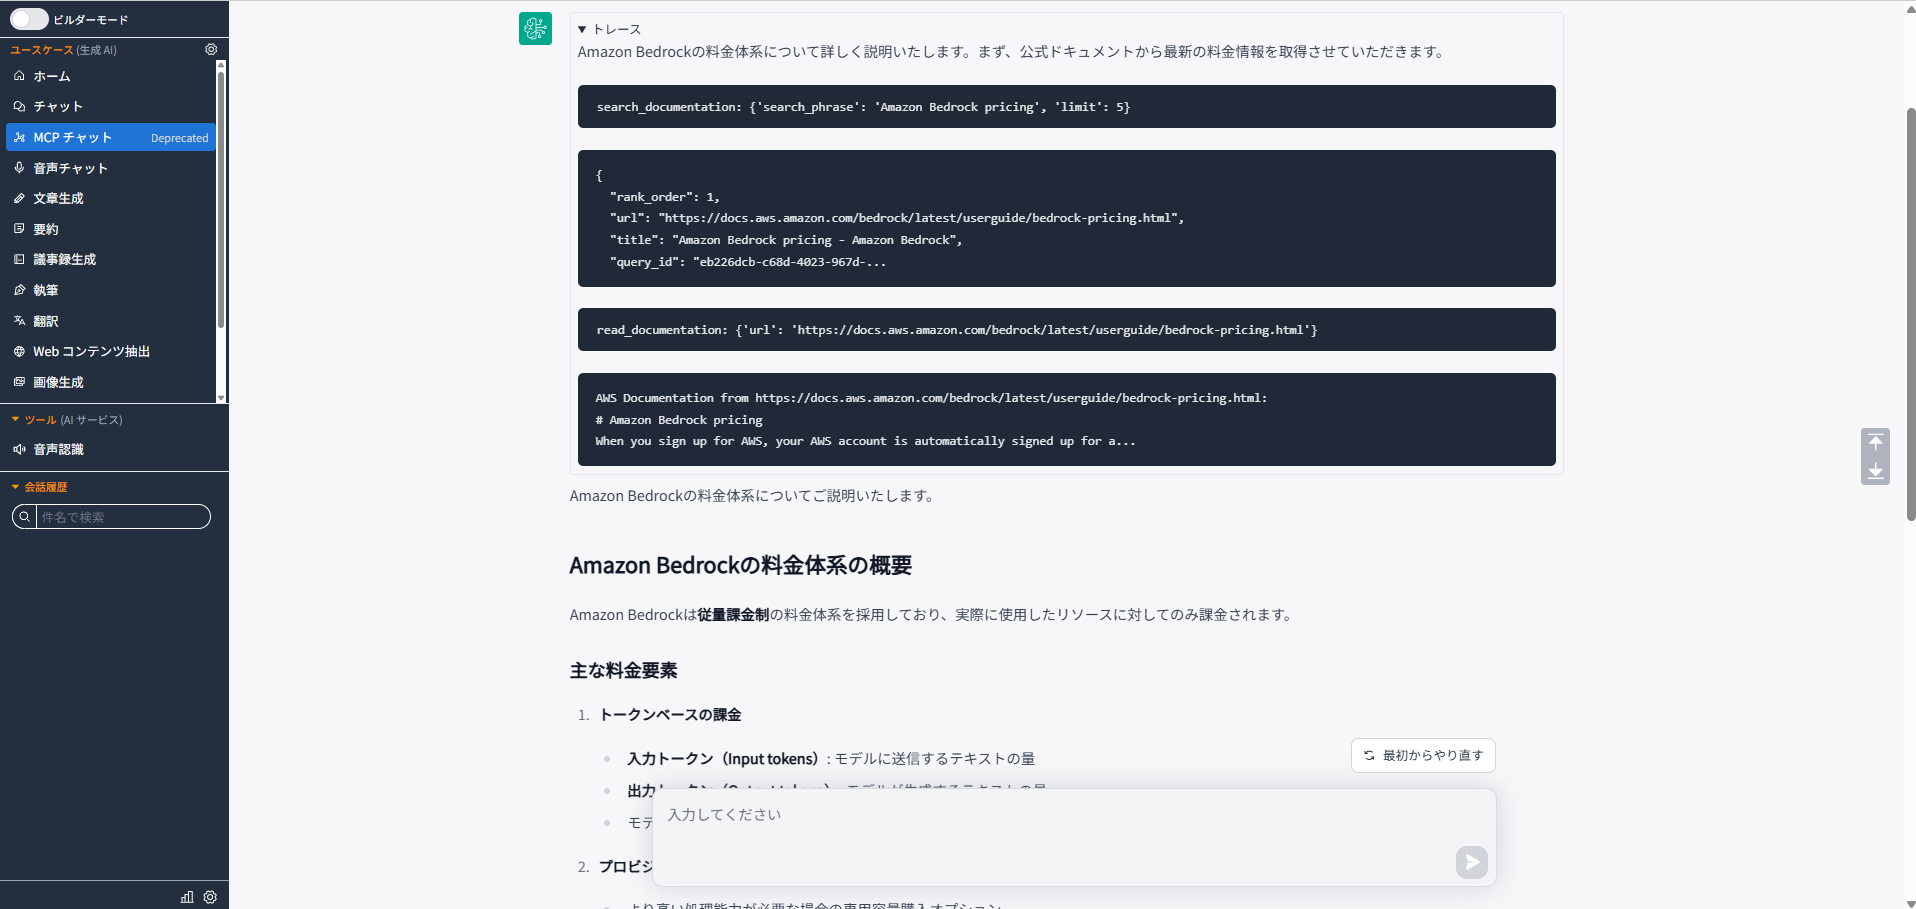Click the statistics bar chart icon
This screenshot has width=1916, height=909.
(187, 897)
